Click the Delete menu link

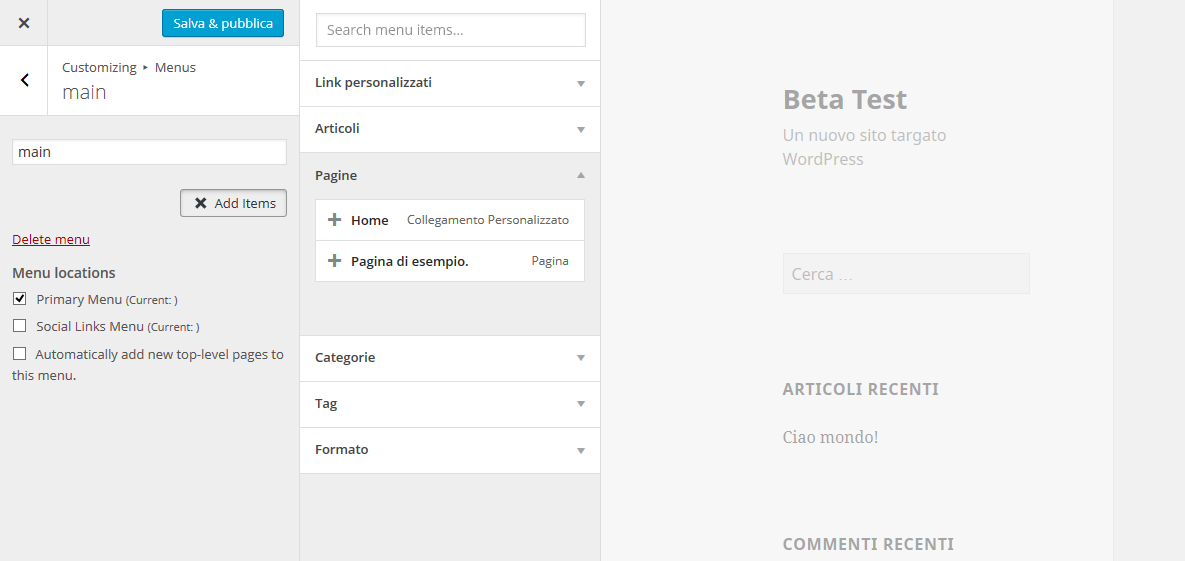point(51,240)
